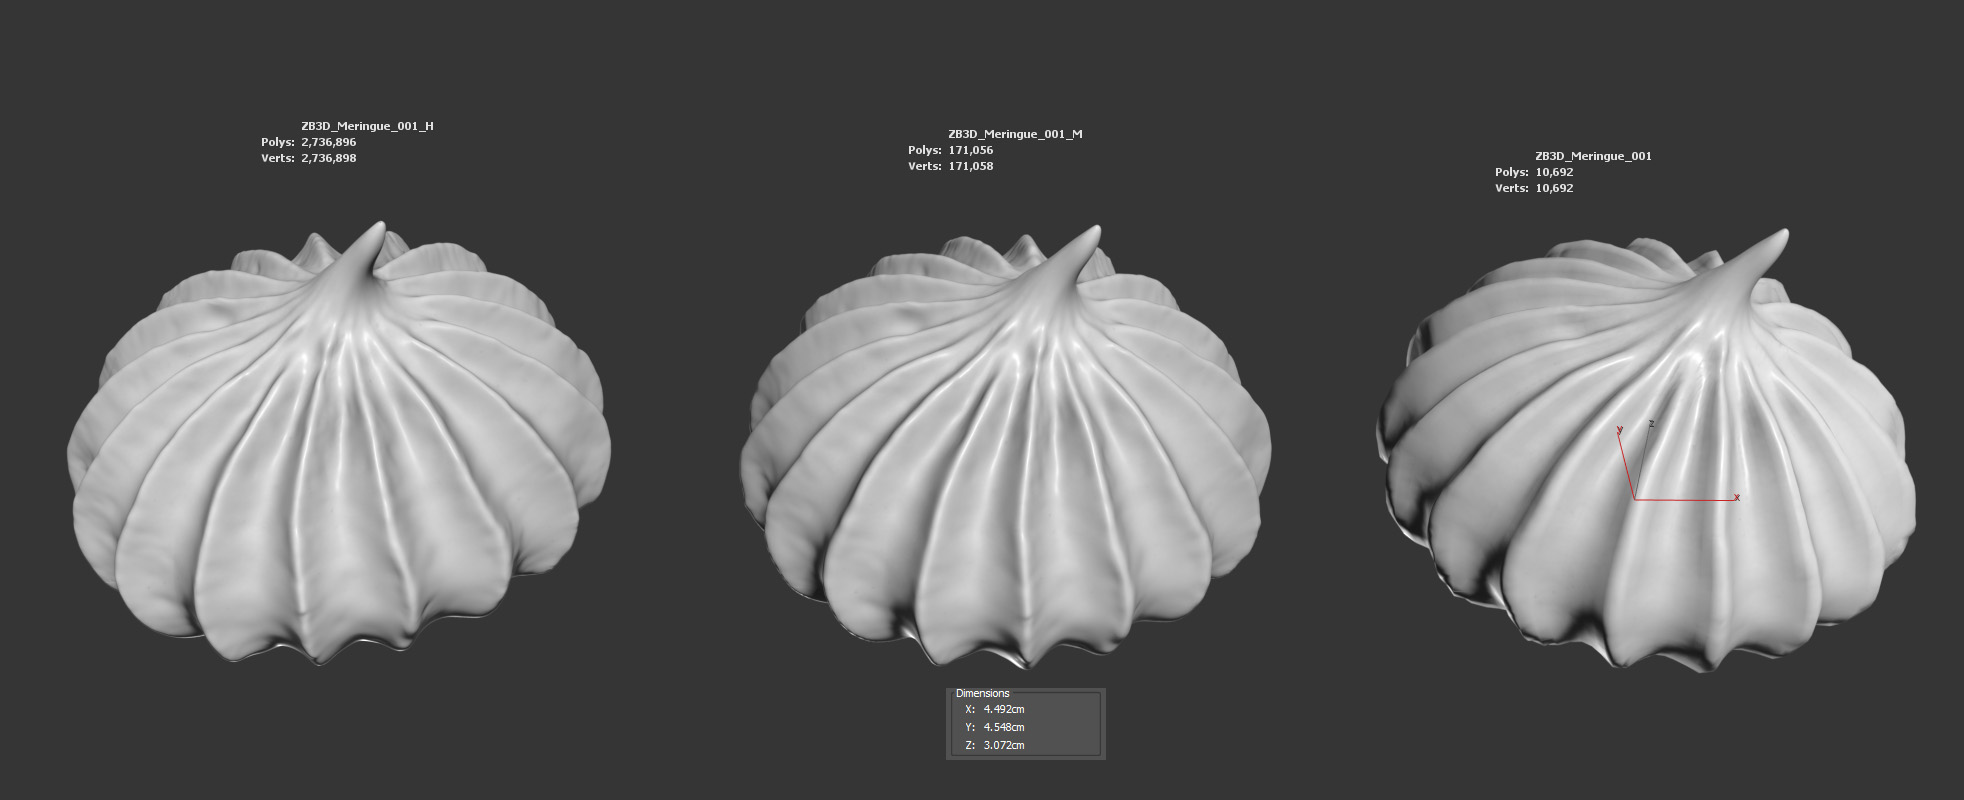Click the Dimensions panel title

[982, 693]
